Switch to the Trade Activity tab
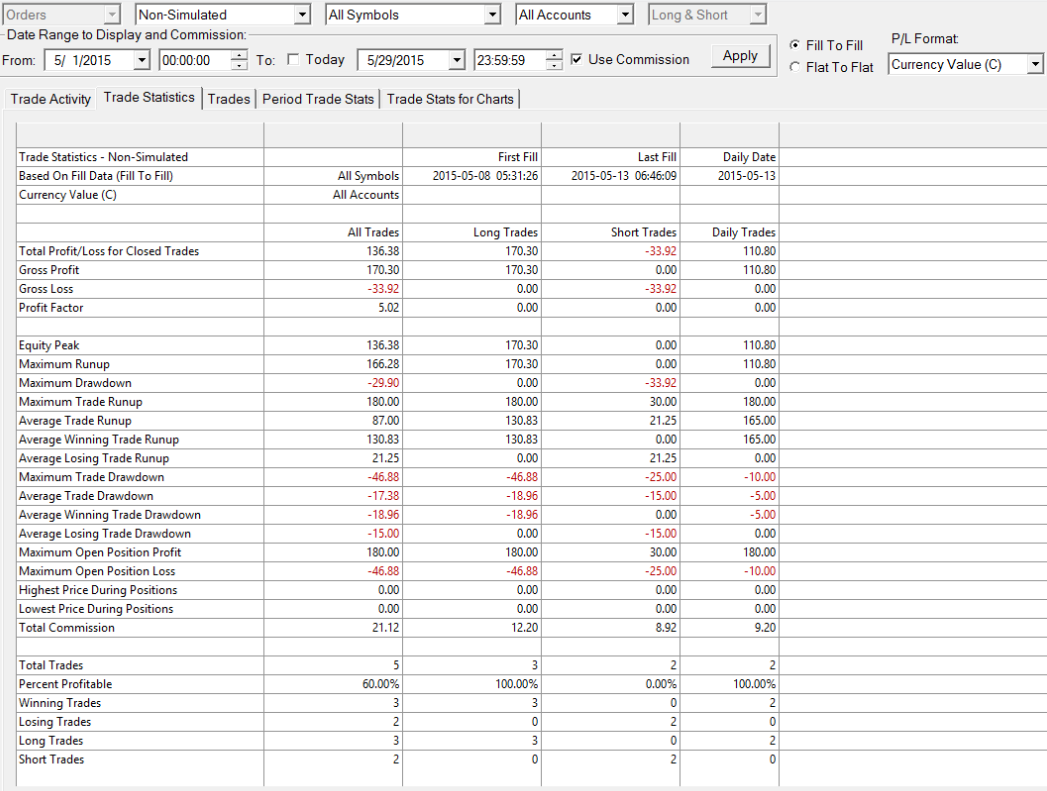Viewport: 1047px width, 791px height. coord(50,99)
